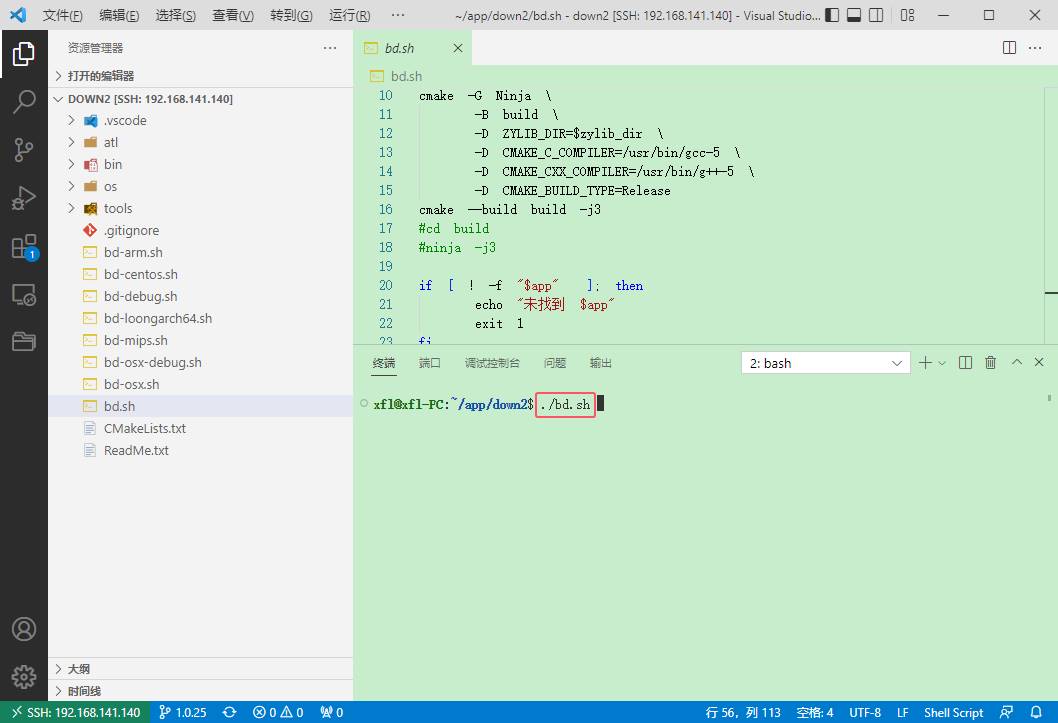The width and height of the screenshot is (1058, 723).
Task: Open CMakeLists.txt in the explorer
Action: click(x=144, y=428)
